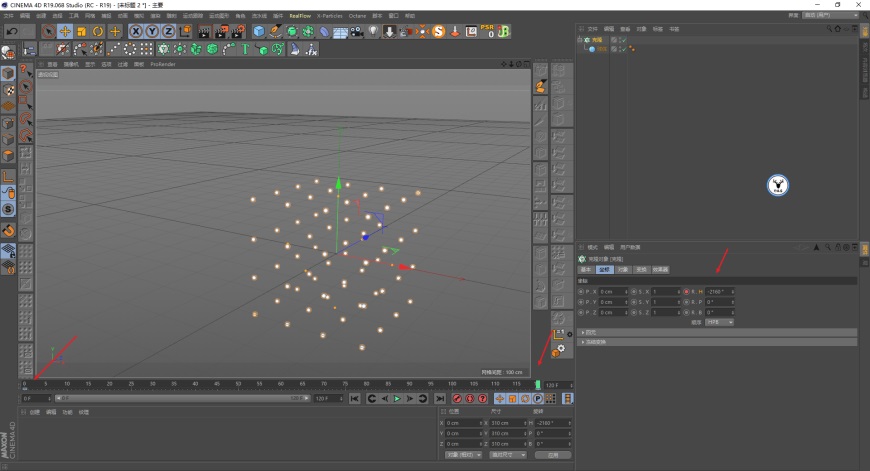This screenshot has height=471, width=870.
Task: Expand the first collapsed section below HPB order
Action: point(717,332)
